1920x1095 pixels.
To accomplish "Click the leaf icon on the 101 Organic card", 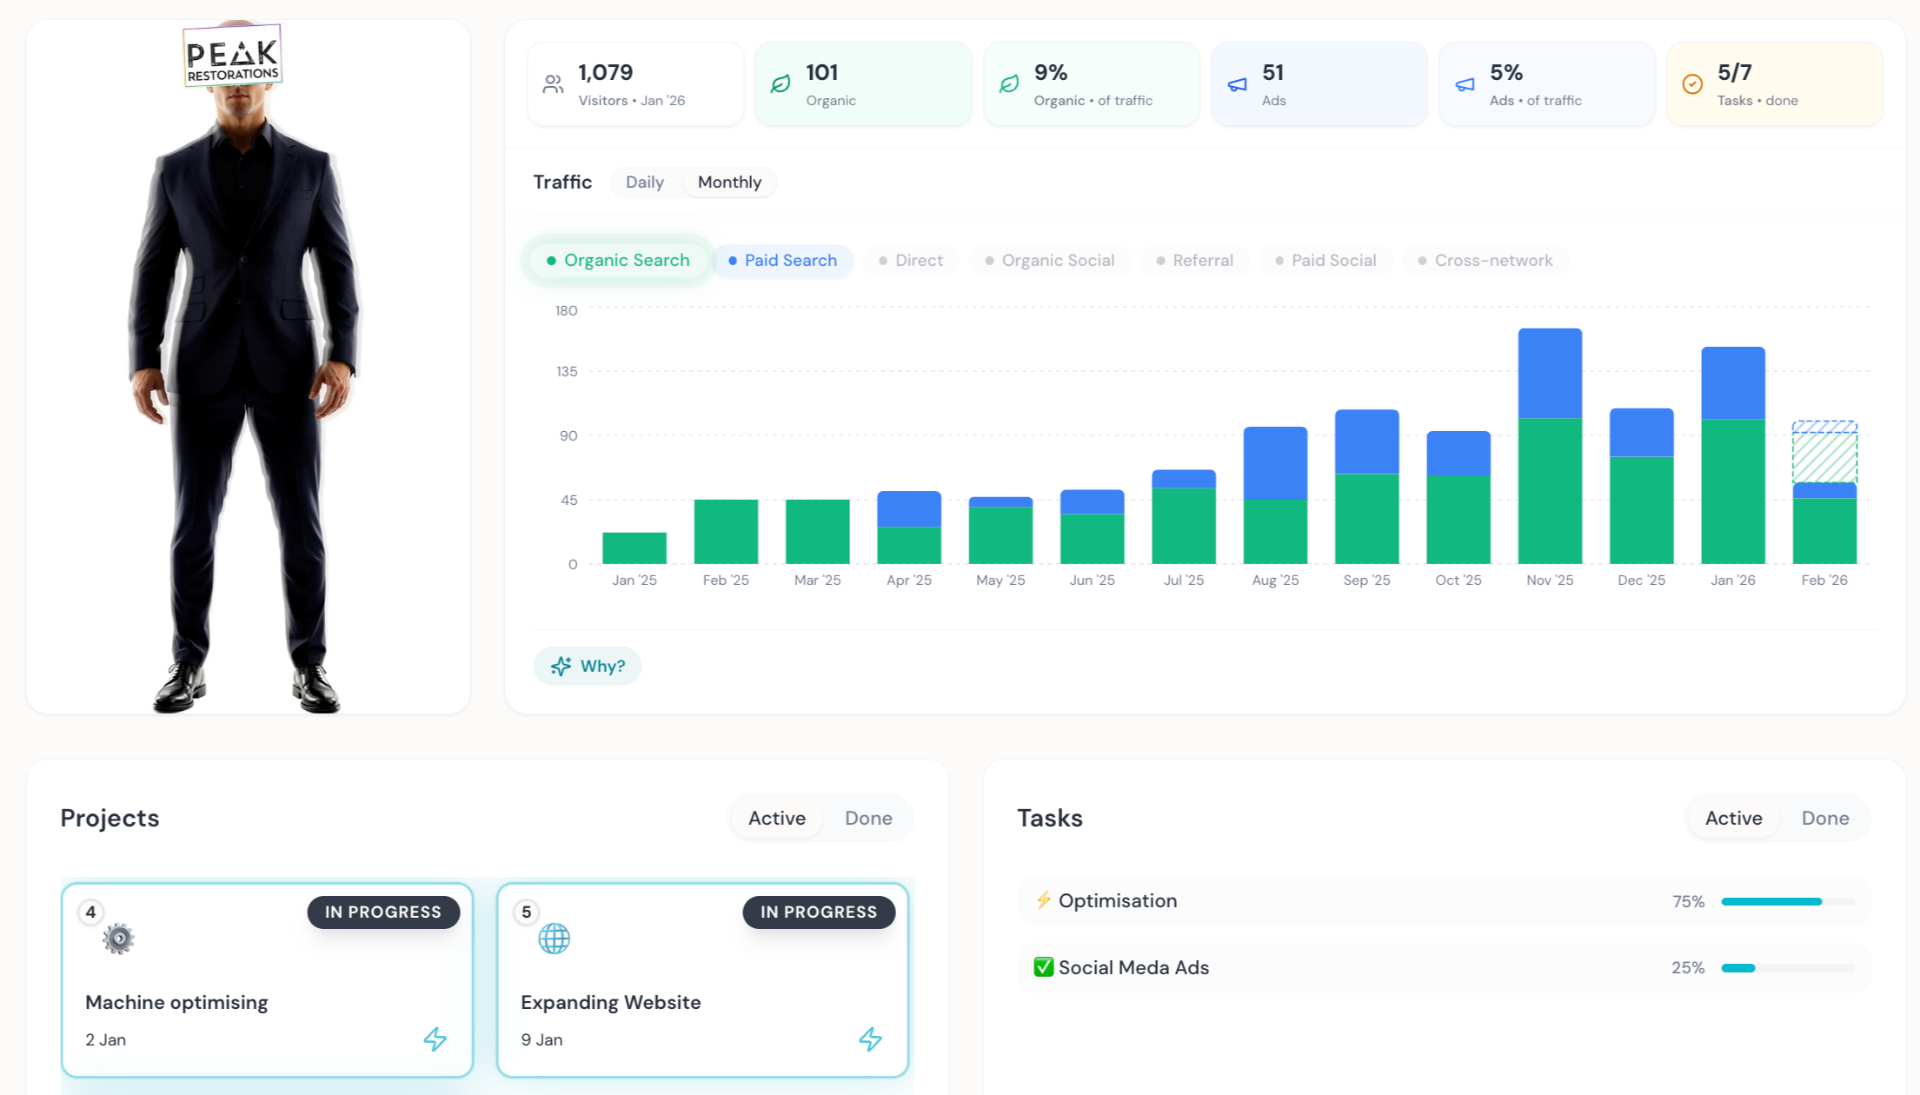I will tap(781, 85).
